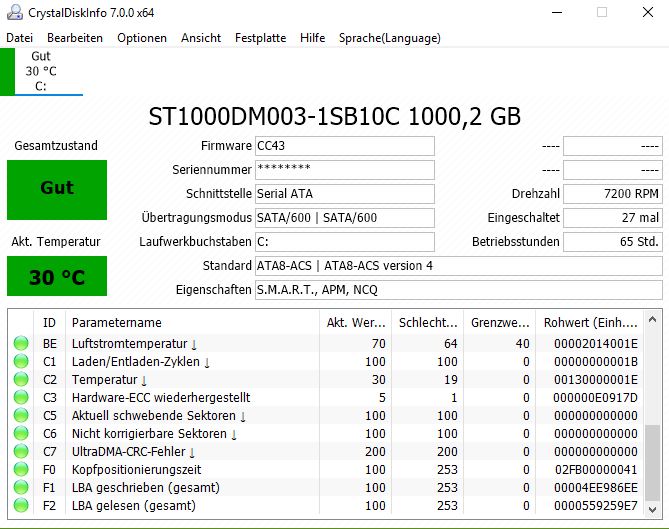Click the ID column header
669x529 pixels.
pos(49,323)
